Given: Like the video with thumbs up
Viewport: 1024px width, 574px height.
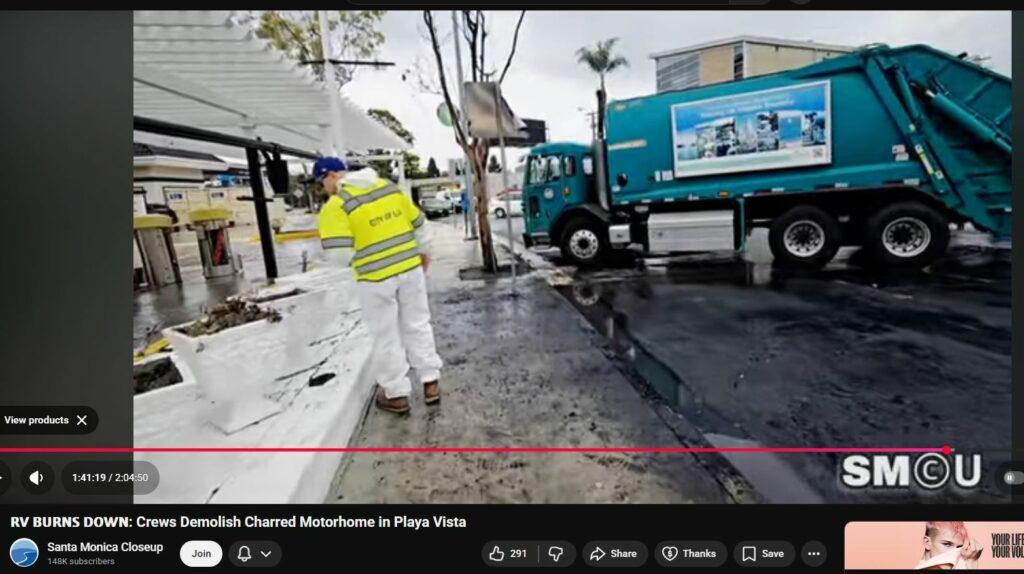Looking at the screenshot, I should (x=508, y=554).
